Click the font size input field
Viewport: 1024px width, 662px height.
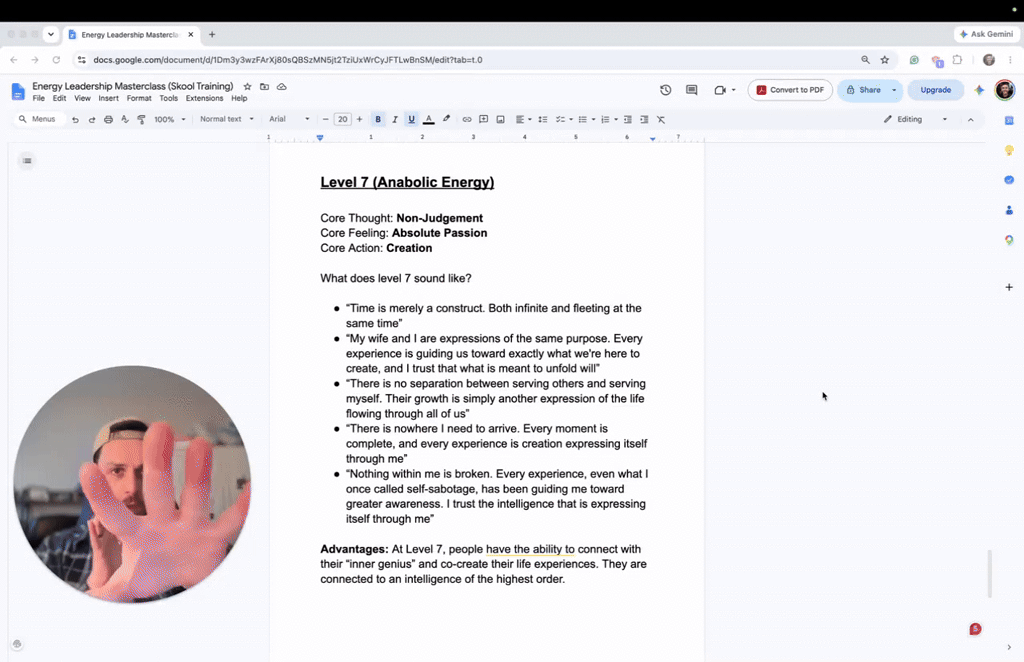point(342,119)
